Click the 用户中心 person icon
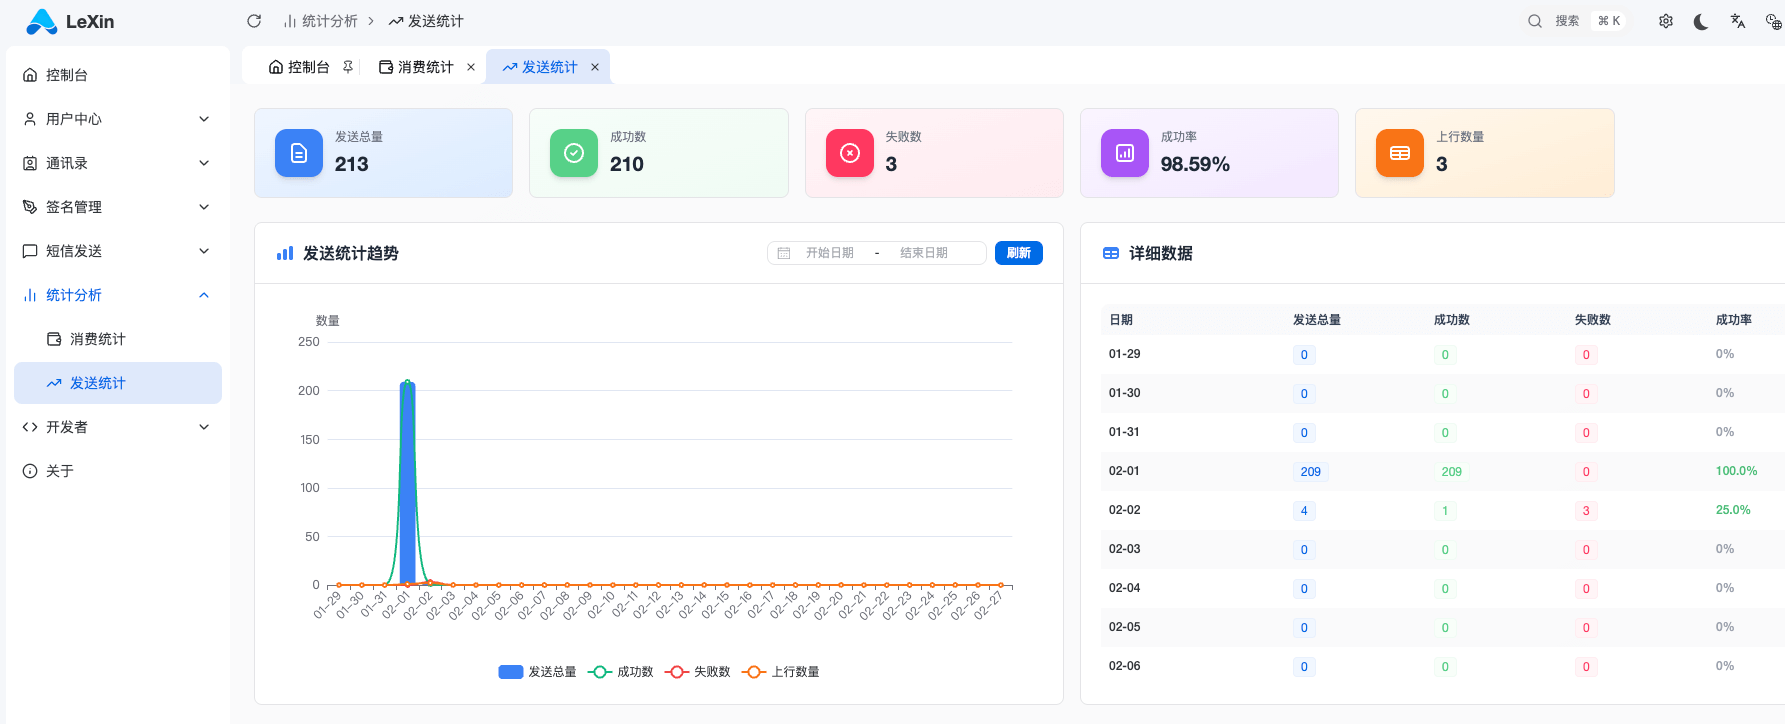 (x=30, y=119)
